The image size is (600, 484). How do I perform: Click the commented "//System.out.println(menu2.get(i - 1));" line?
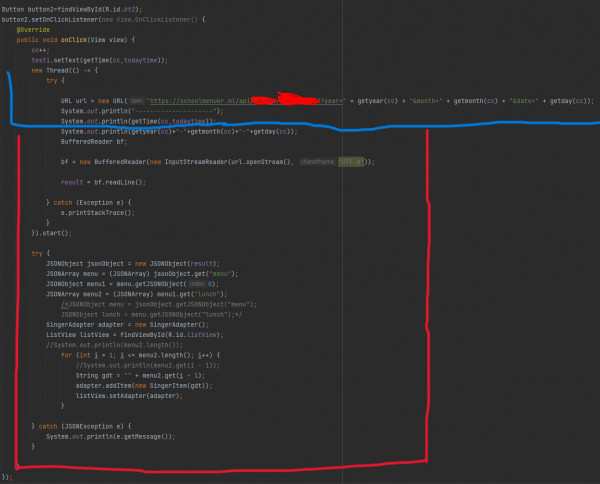148,365
